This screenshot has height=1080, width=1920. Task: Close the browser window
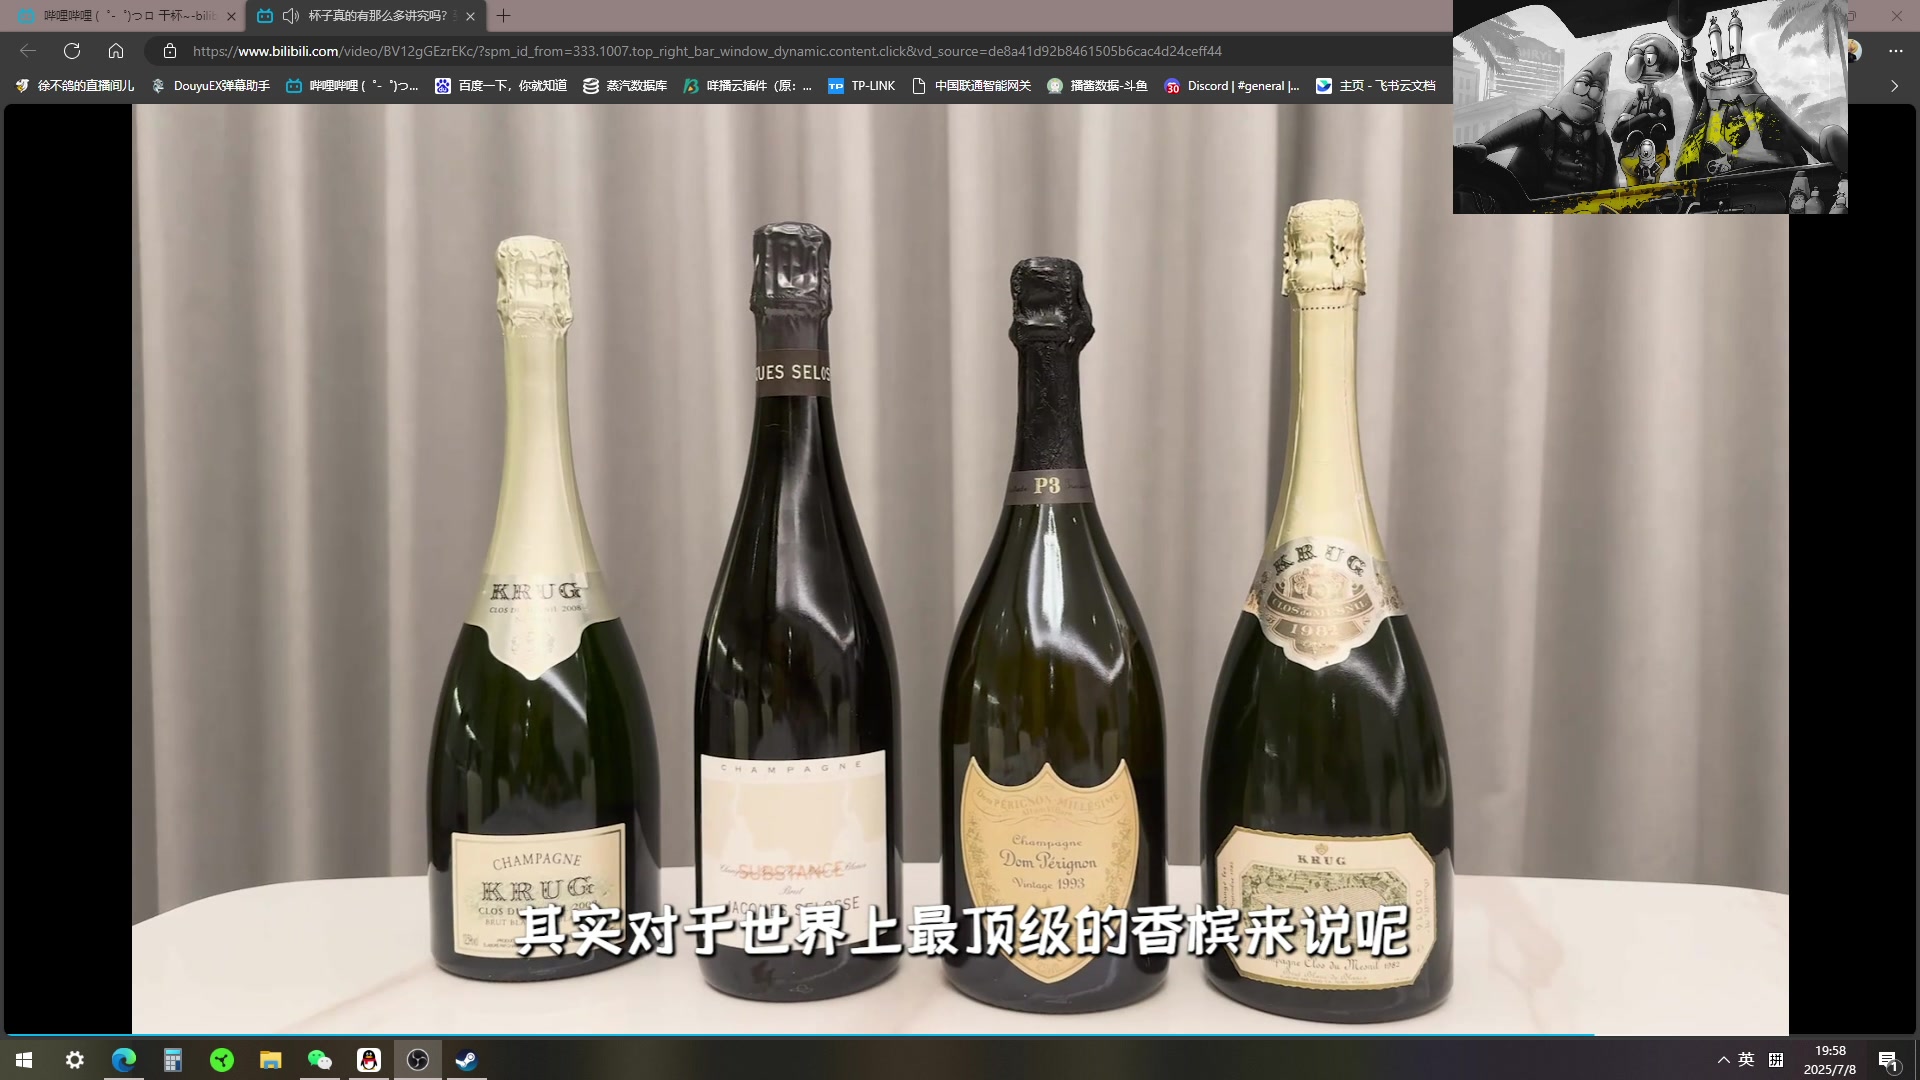coord(1896,16)
